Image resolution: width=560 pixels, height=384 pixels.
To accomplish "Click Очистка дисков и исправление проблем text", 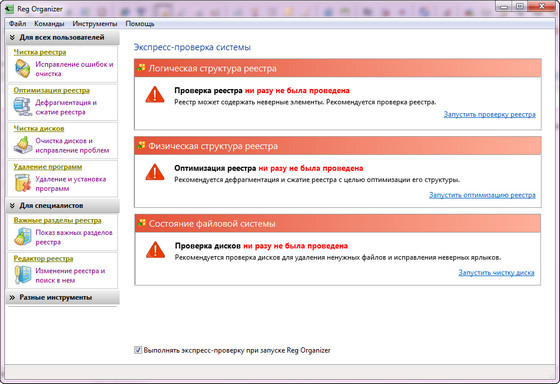I will point(72,145).
